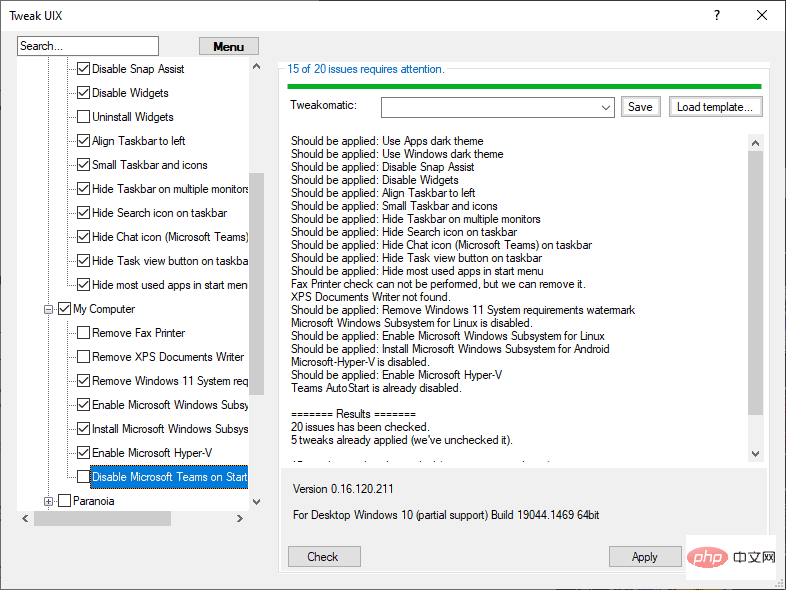Click the tree scroll down arrow
Image resolution: width=786 pixels, height=590 pixels.
(256, 502)
